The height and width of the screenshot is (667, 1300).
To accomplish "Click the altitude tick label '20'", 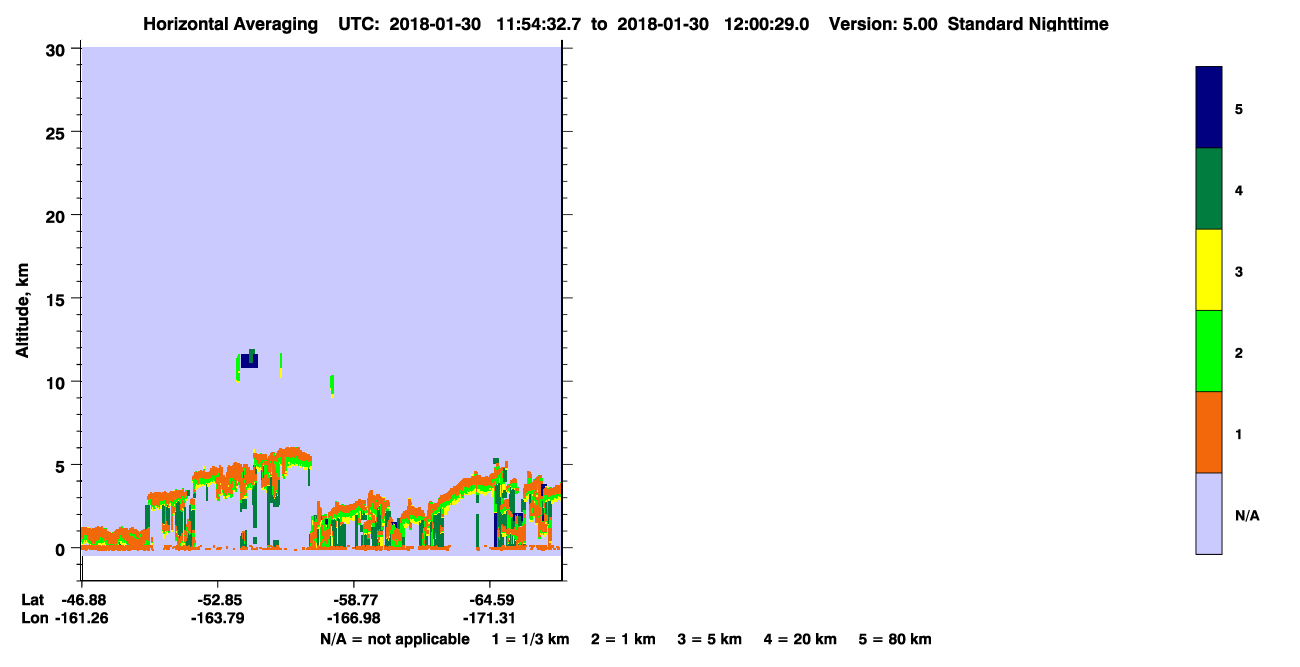I will tap(58, 216).
